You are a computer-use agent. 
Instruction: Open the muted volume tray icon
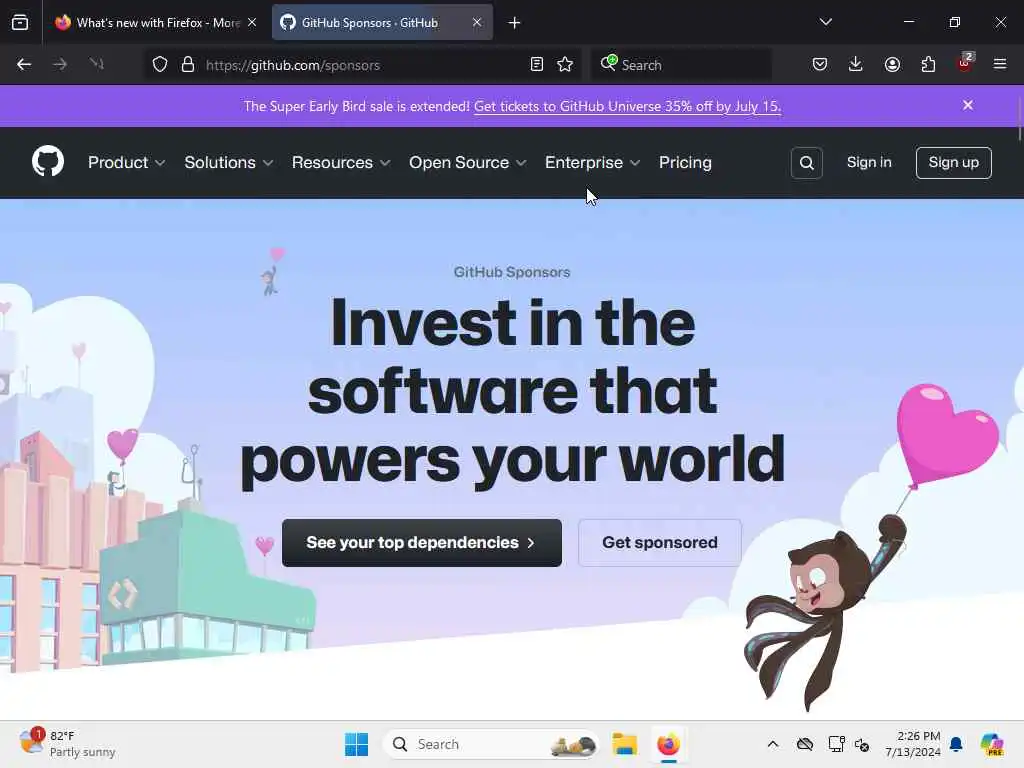[x=862, y=744]
